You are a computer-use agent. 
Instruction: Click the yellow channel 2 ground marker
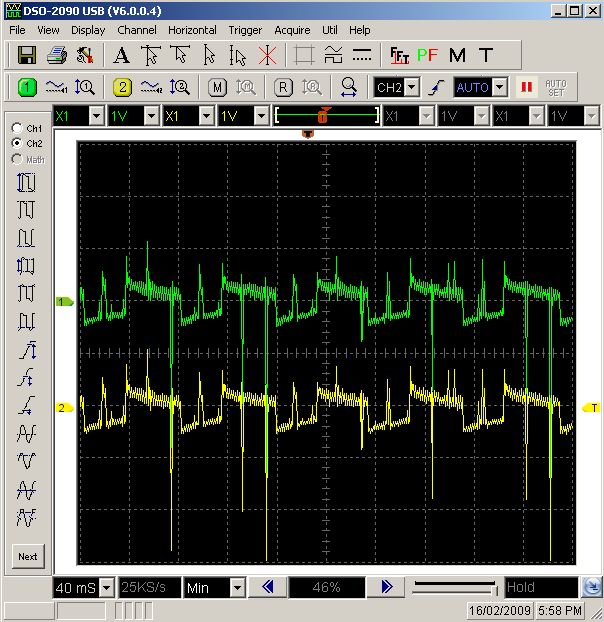click(x=64, y=408)
